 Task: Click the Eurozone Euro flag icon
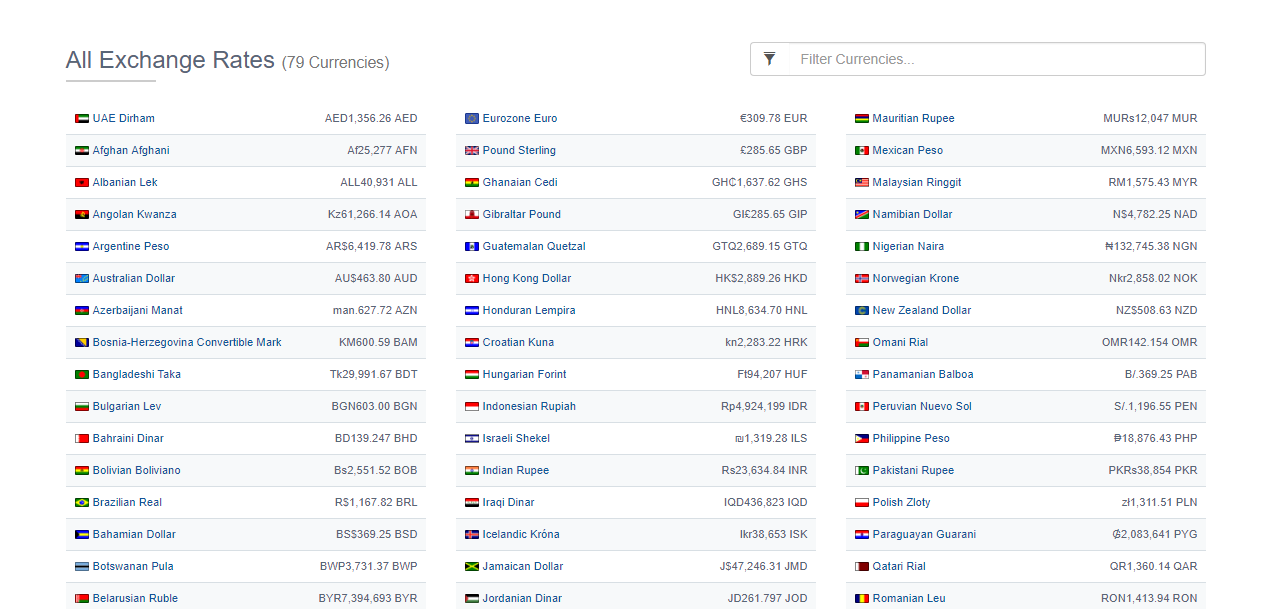pyautogui.click(x=472, y=119)
